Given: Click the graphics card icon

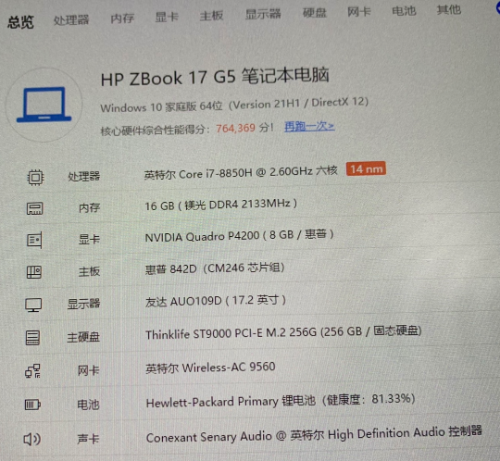Looking at the screenshot, I should pos(34,240).
